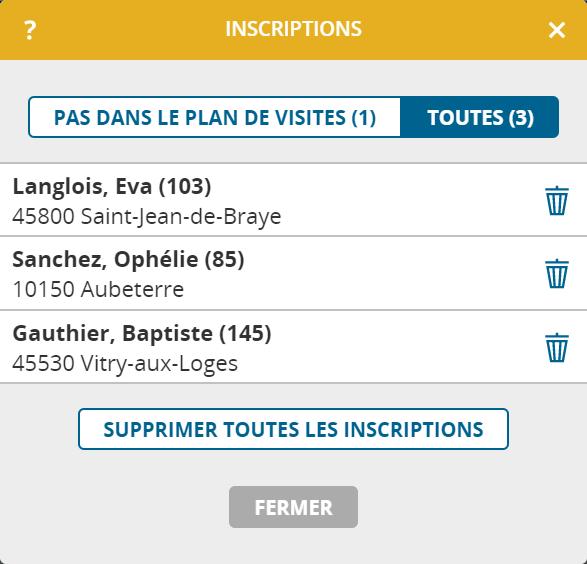Click Supprimer toutes les inscriptions button
Screen dimensions: 587x564
point(293,429)
